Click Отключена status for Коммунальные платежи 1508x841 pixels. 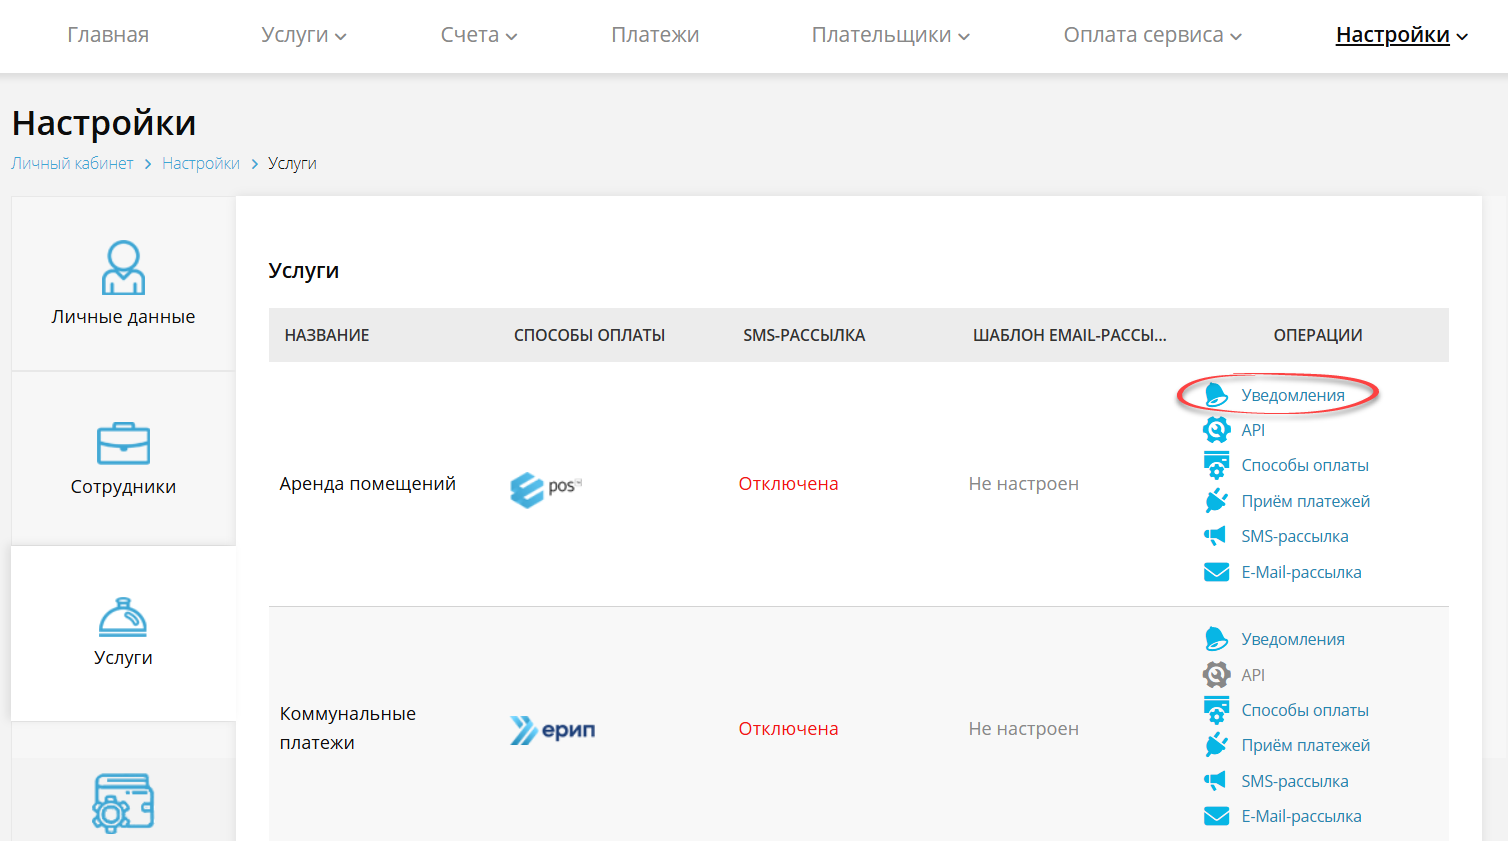(789, 729)
